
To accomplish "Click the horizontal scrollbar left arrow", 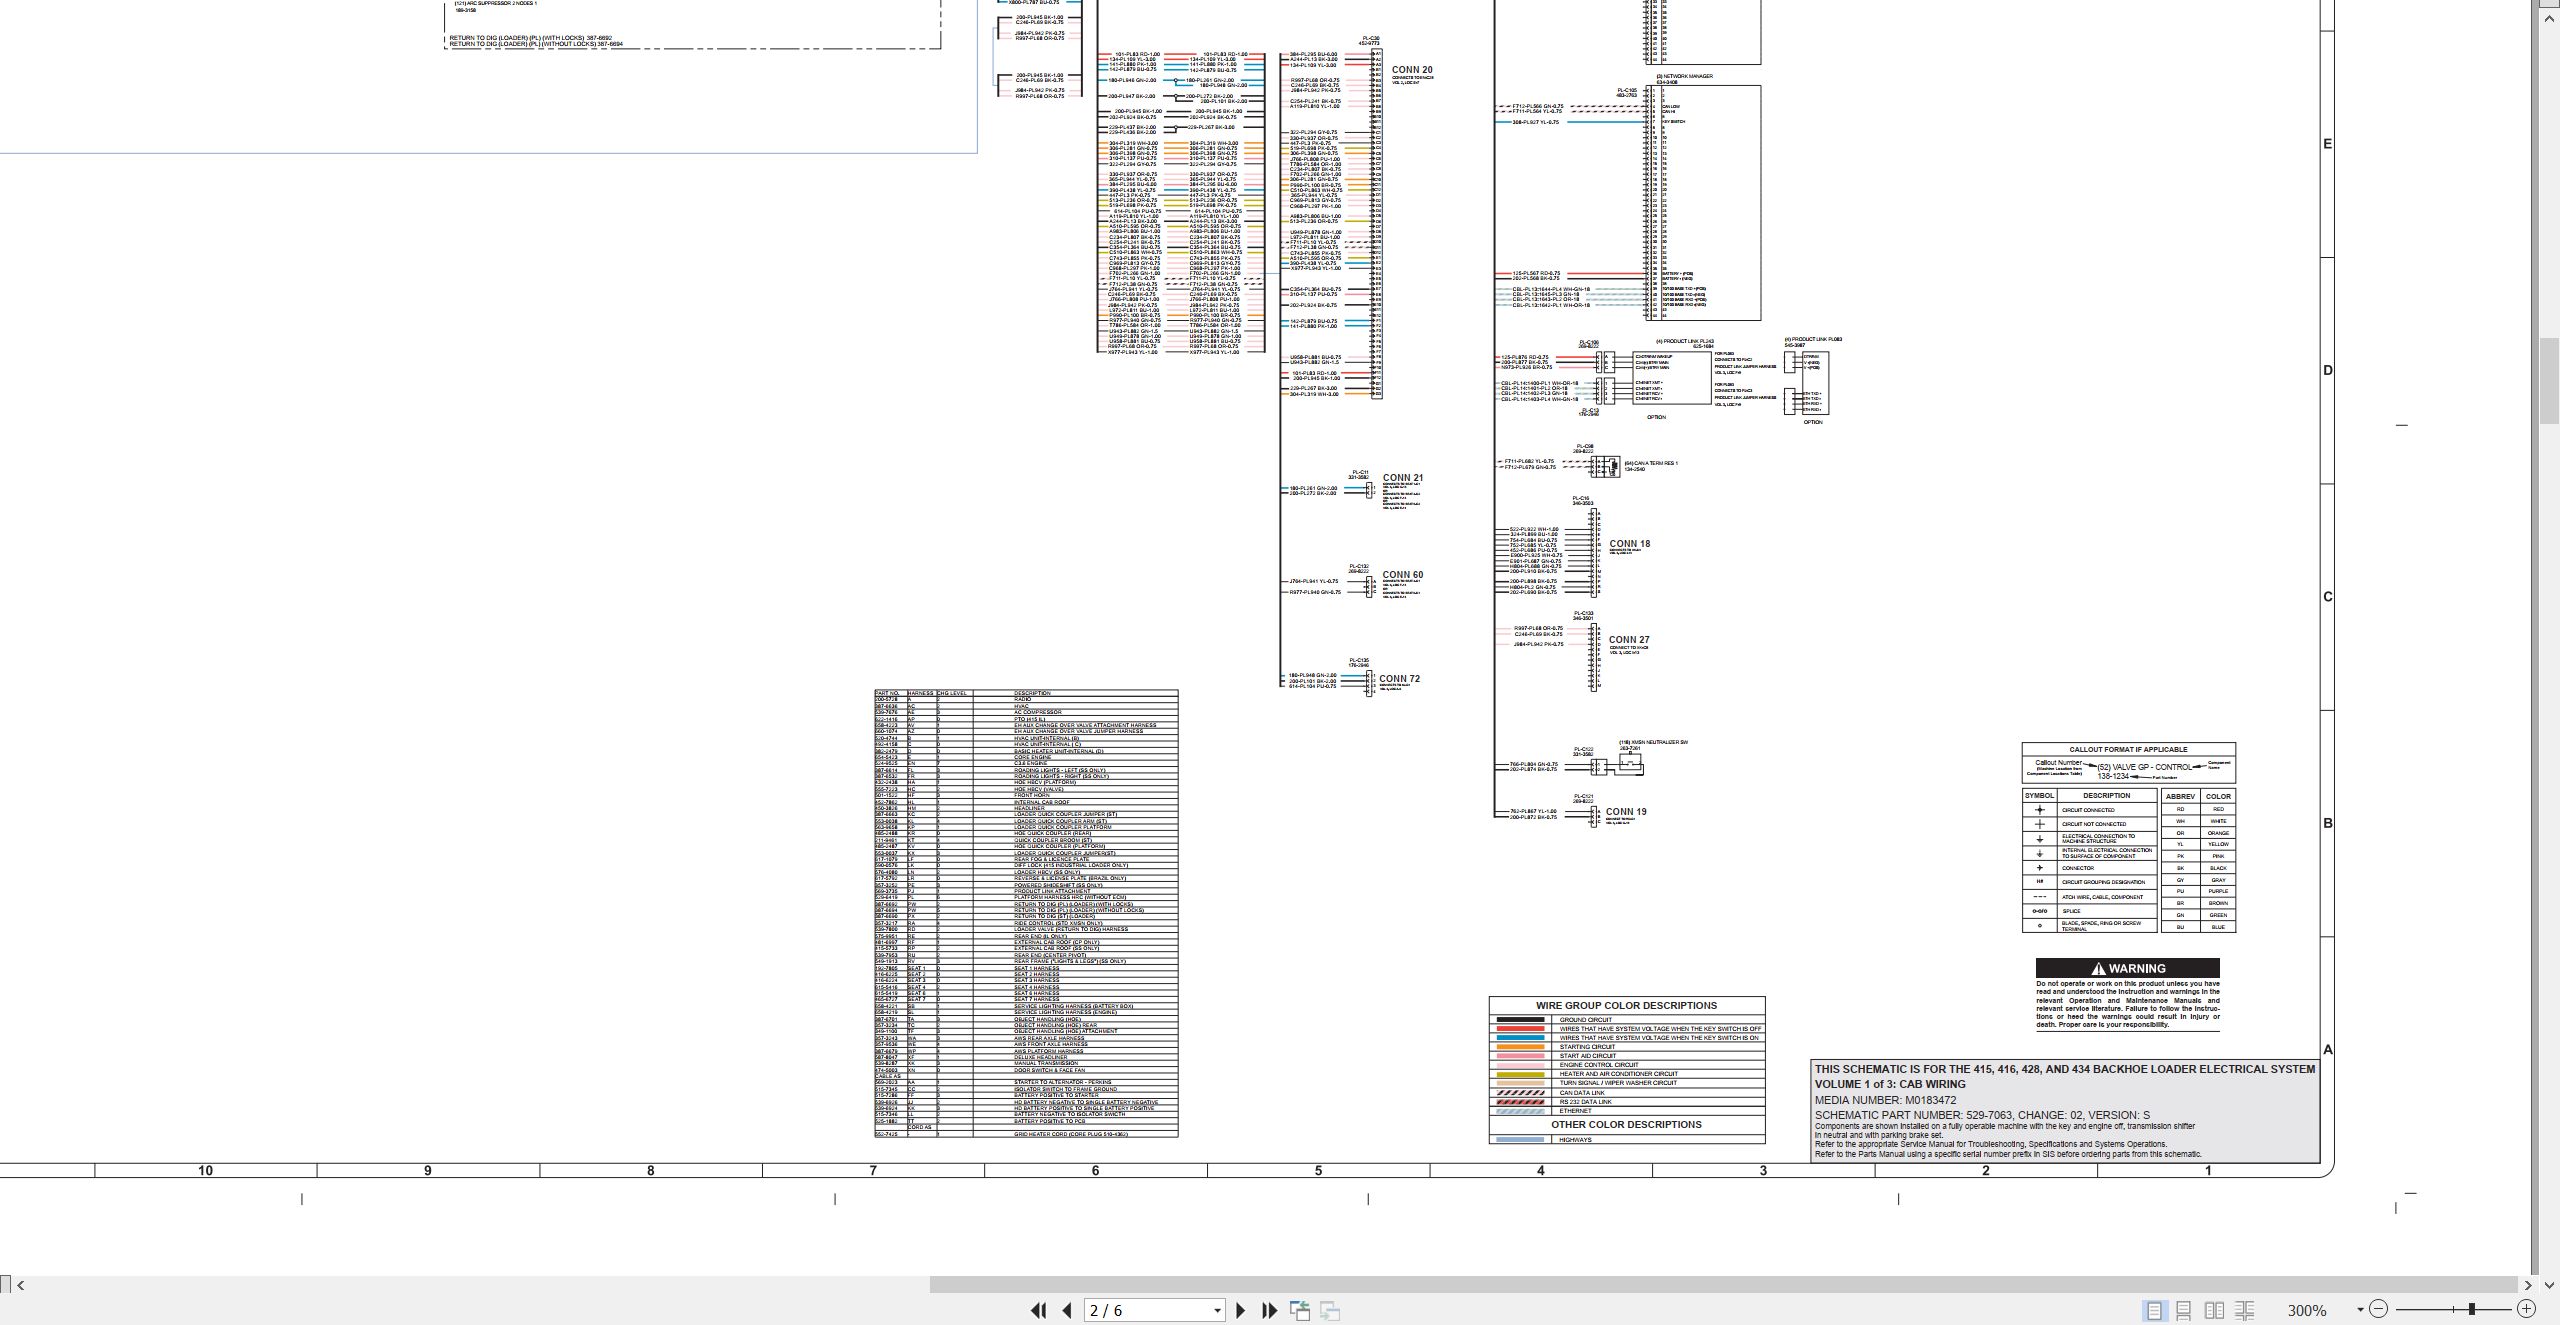I will (x=21, y=1285).
